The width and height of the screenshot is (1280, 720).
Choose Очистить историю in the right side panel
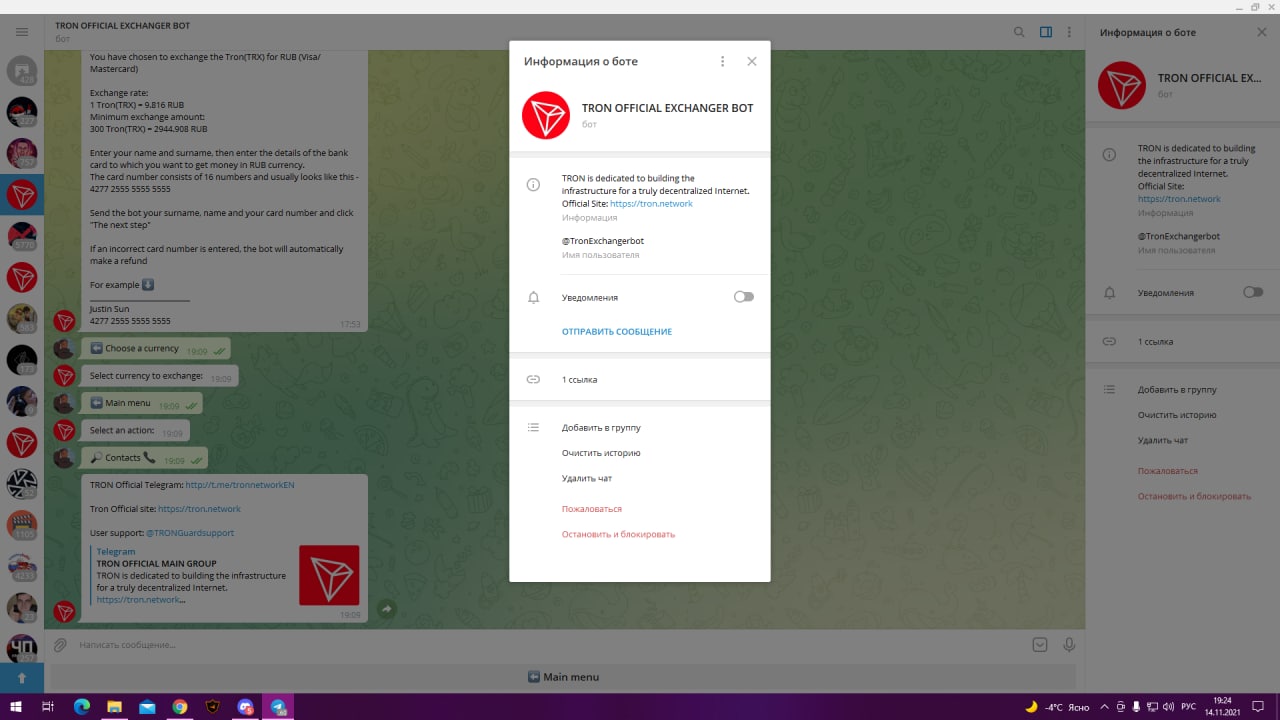click(1177, 415)
